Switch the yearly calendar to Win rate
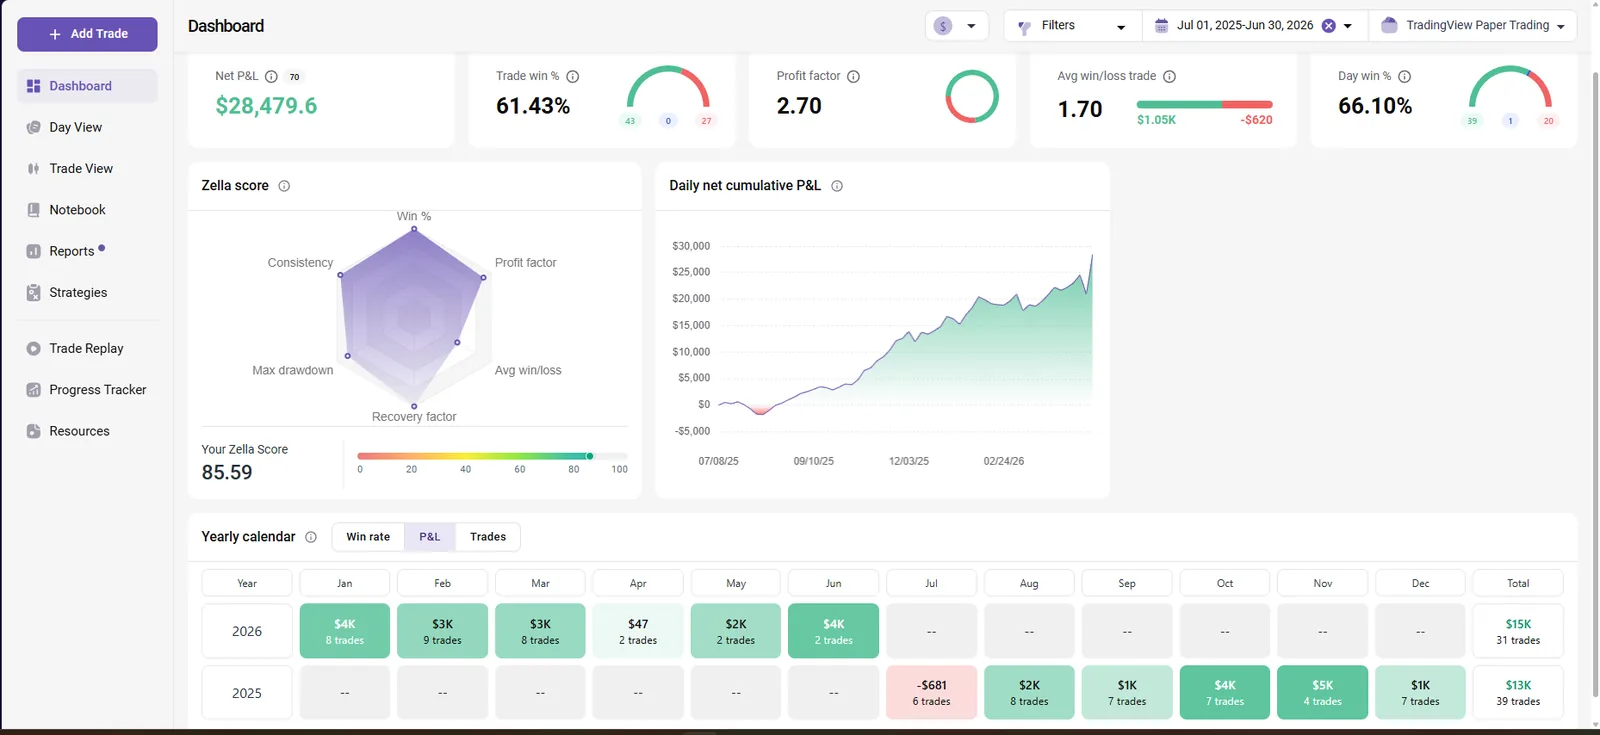The width and height of the screenshot is (1600, 735). click(x=368, y=537)
